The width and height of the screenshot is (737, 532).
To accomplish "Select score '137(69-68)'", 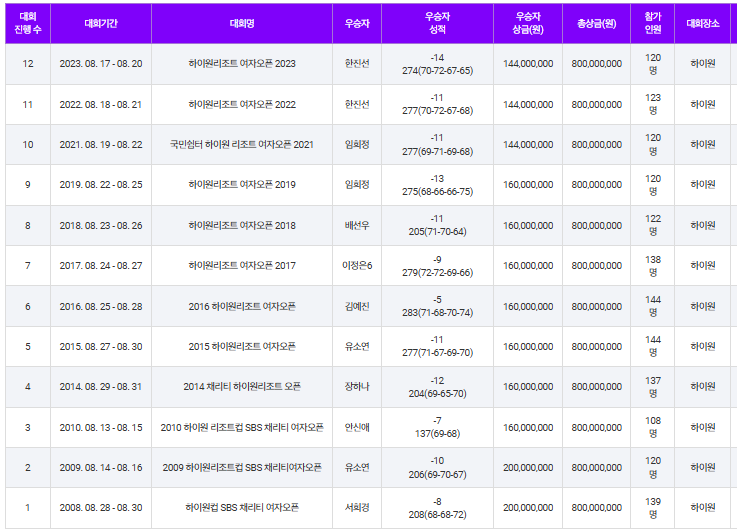I will click(437, 434).
